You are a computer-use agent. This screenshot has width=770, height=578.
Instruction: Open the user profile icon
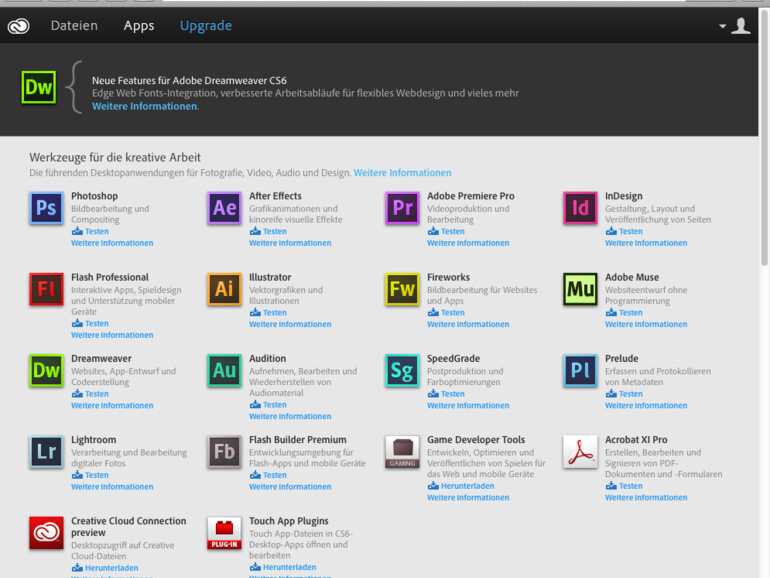click(741, 26)
